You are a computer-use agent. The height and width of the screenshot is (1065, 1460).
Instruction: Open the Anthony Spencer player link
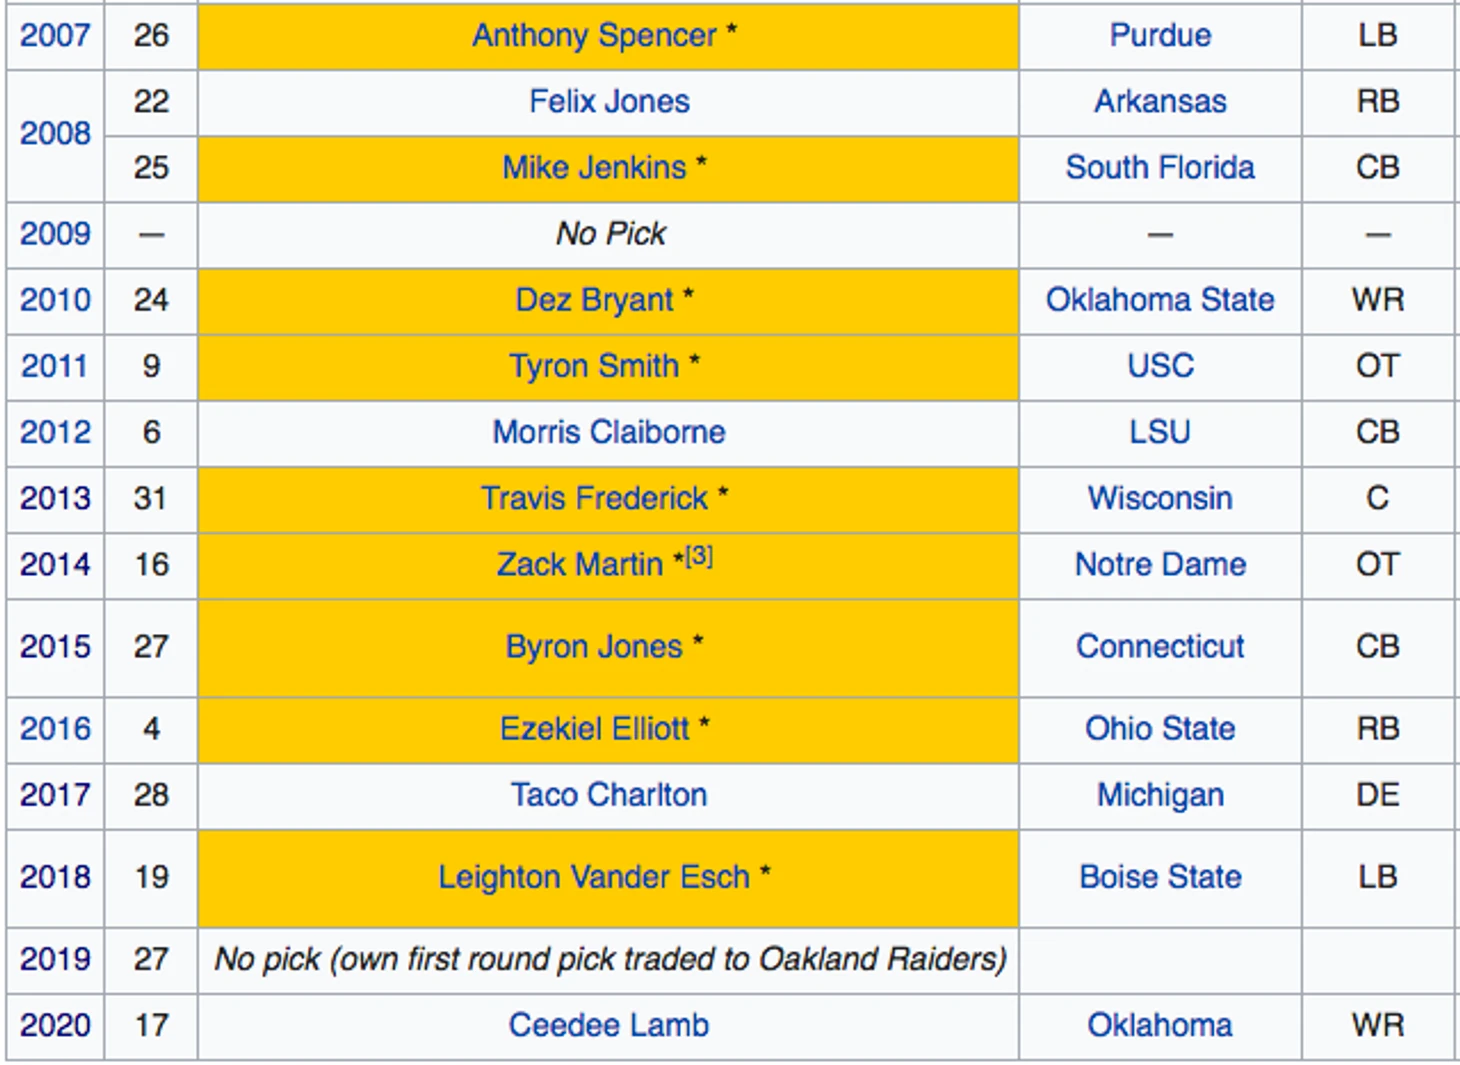point(594,36)
